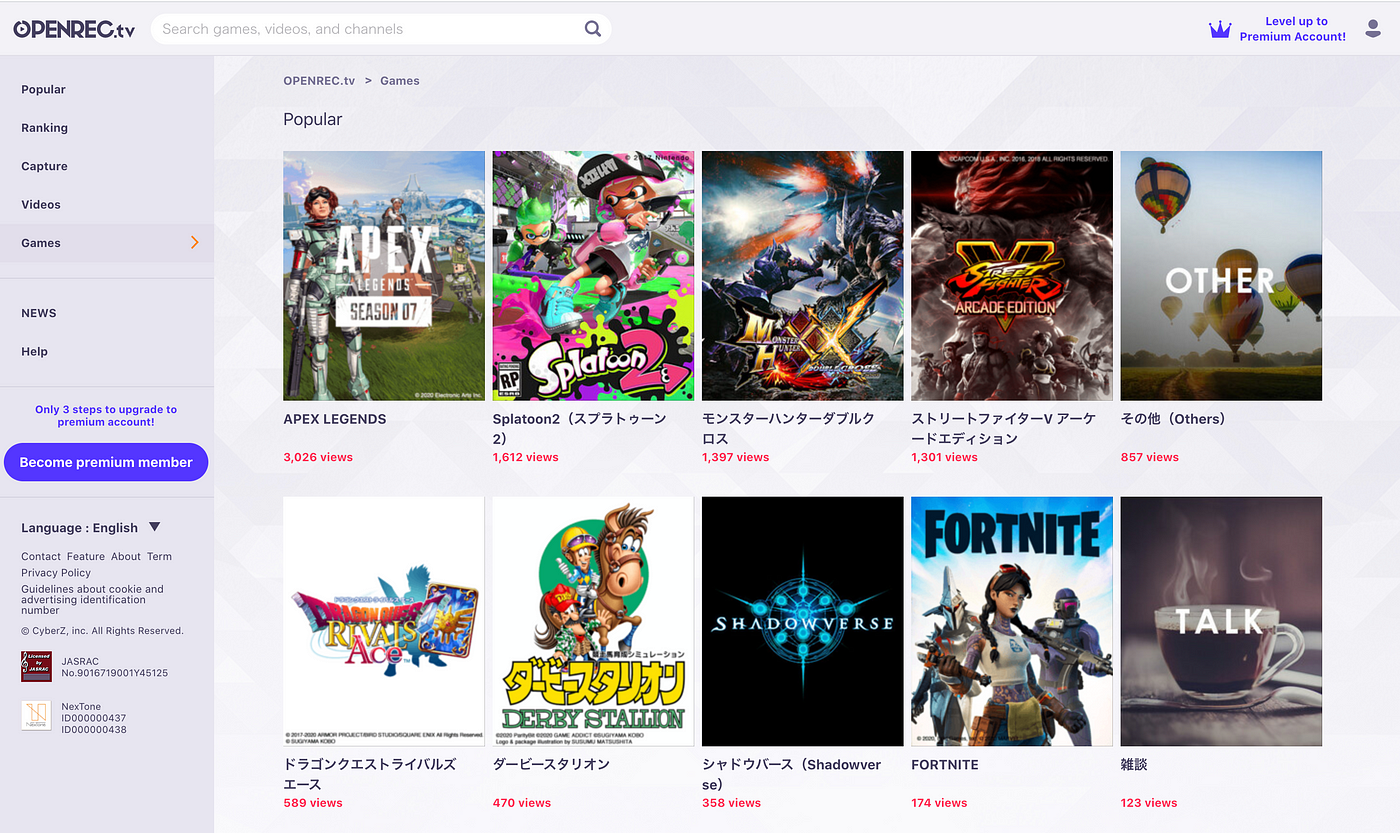Image resolution: width=1400 pixels, height=833 pixels.
Task: Click Only 3 steps to upgrade link
Action: 106,415
